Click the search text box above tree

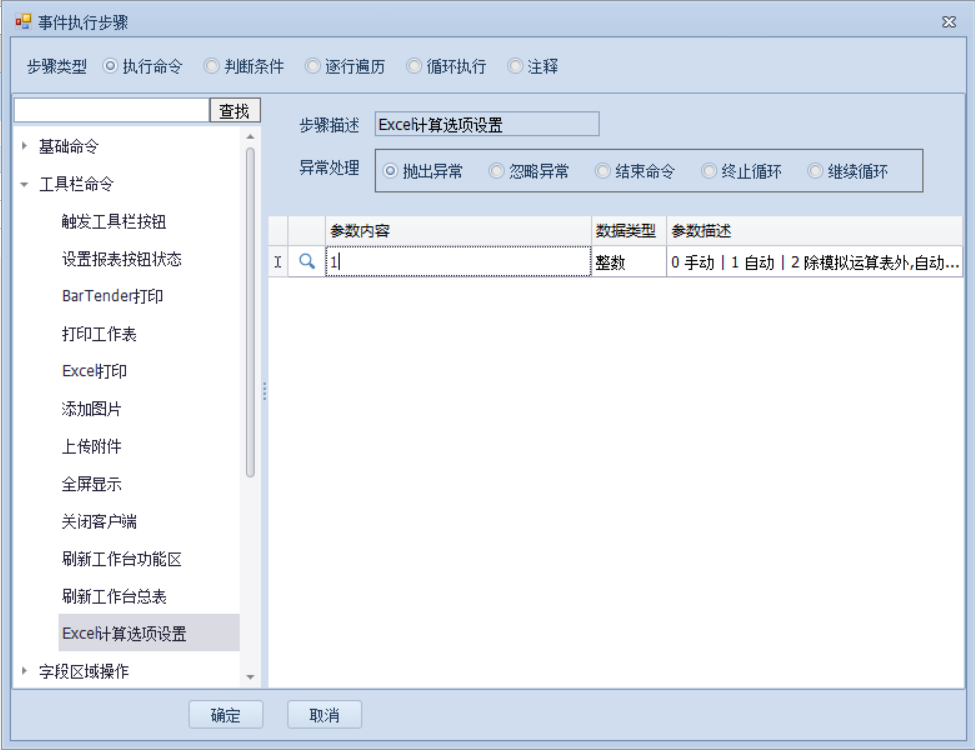pos(111,110)
